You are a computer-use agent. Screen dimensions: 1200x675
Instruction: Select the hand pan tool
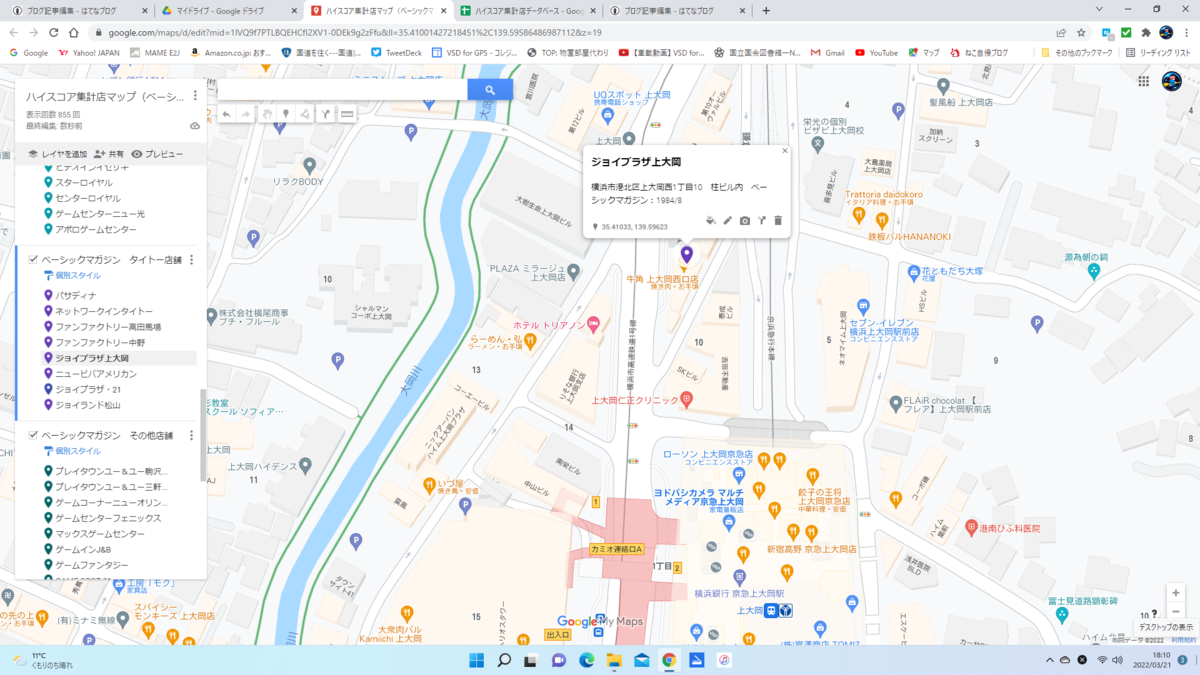click(267, 115)
